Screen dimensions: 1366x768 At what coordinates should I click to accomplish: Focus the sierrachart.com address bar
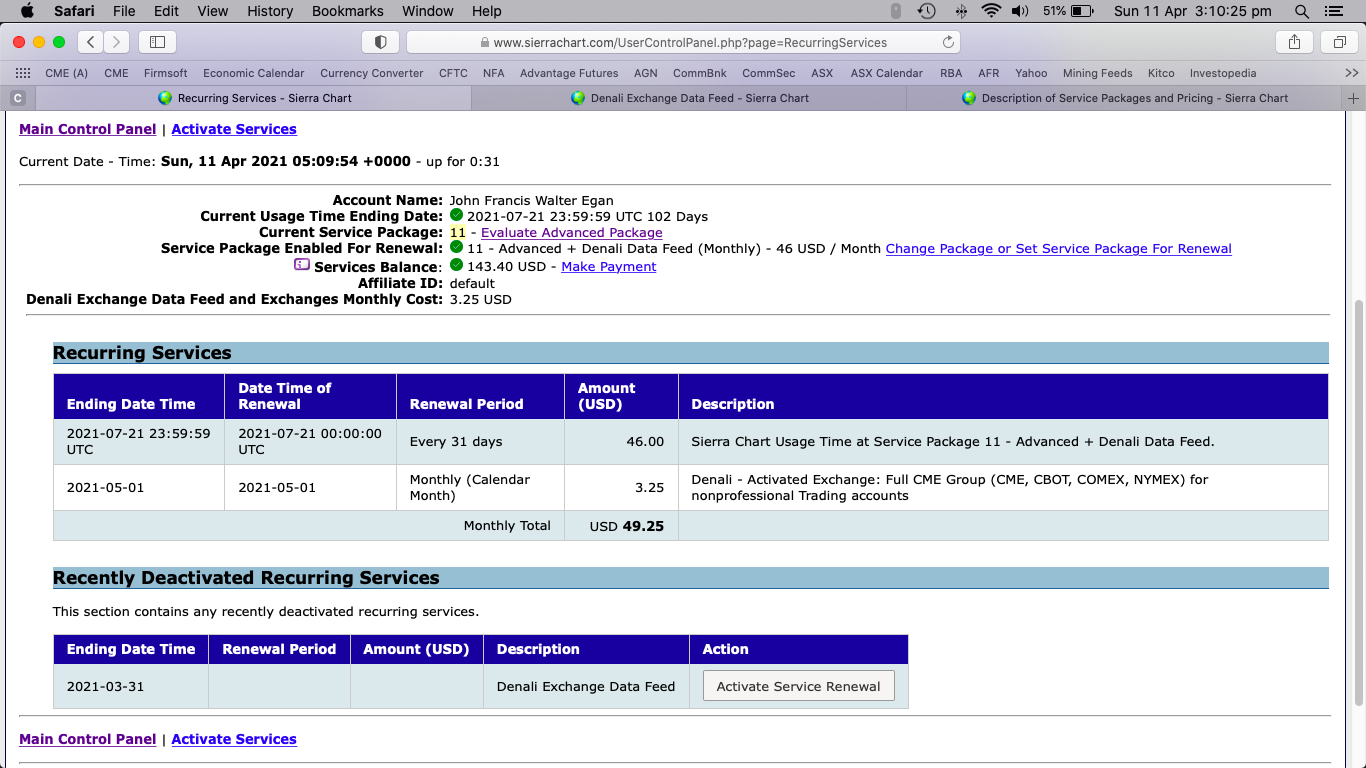point(683,42)
